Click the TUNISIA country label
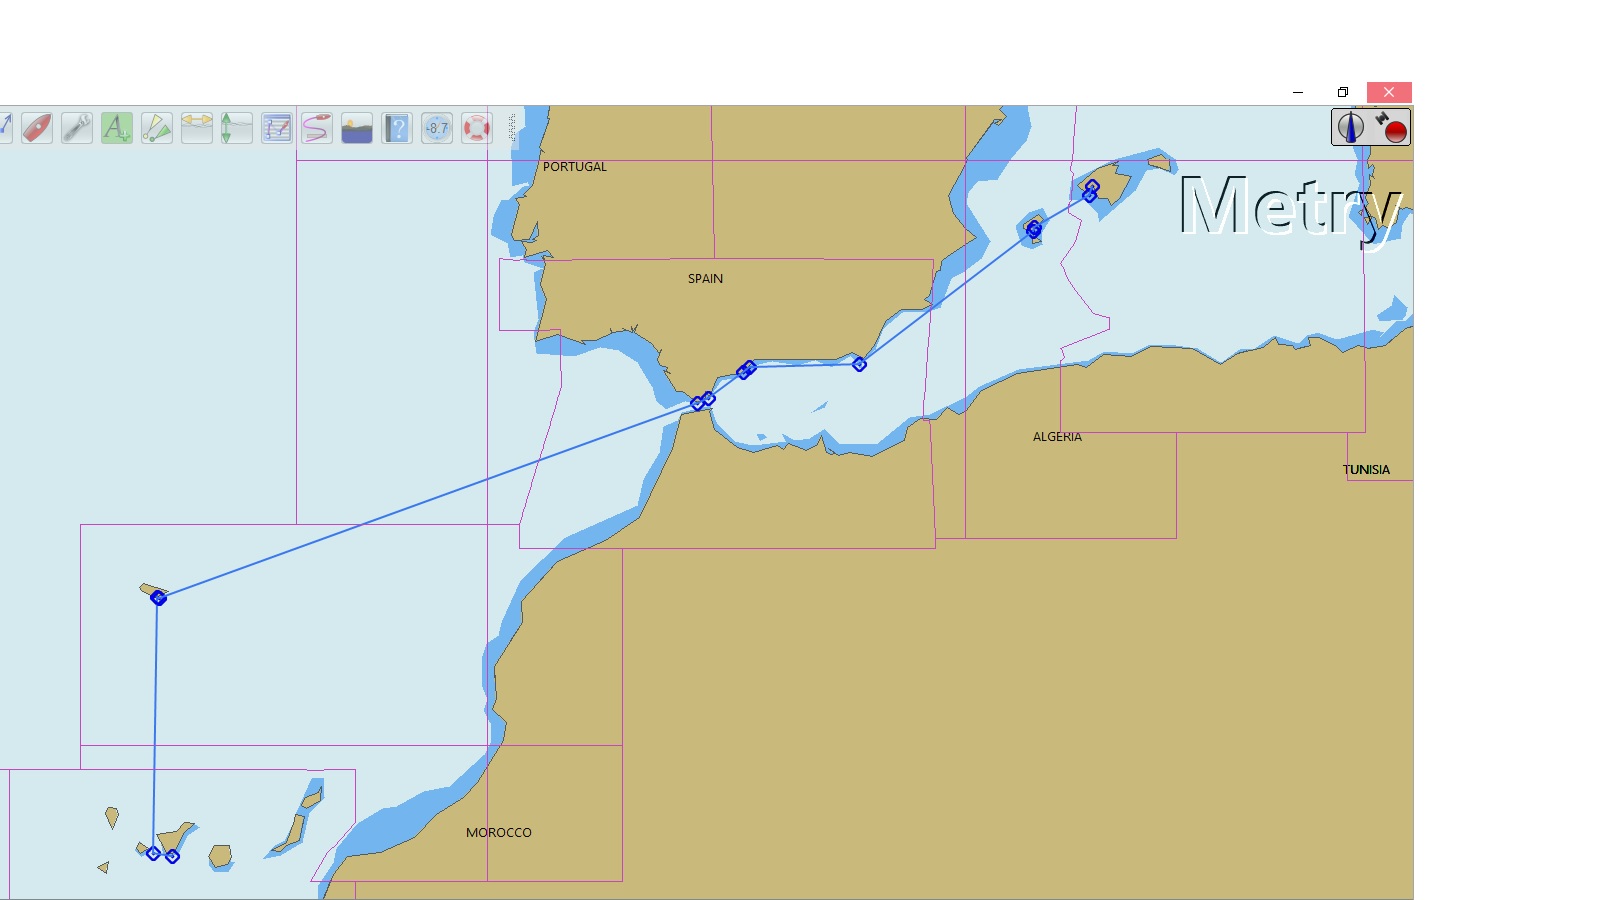The height and width of the screenshot is (900, 1600). pyautogui.click(x=1366, y=470)
